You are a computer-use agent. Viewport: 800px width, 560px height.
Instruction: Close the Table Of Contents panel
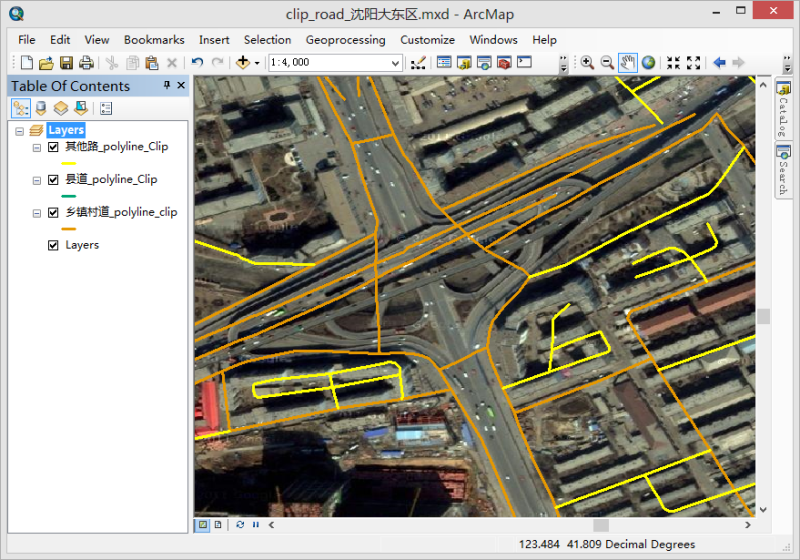point(181,85)
